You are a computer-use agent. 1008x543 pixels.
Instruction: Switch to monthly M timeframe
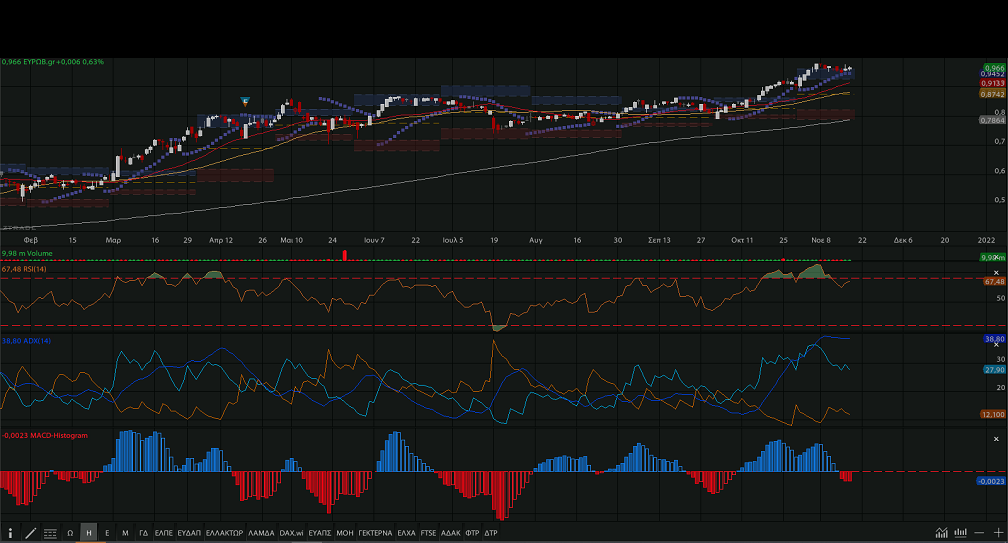click(x=125, y=533)
